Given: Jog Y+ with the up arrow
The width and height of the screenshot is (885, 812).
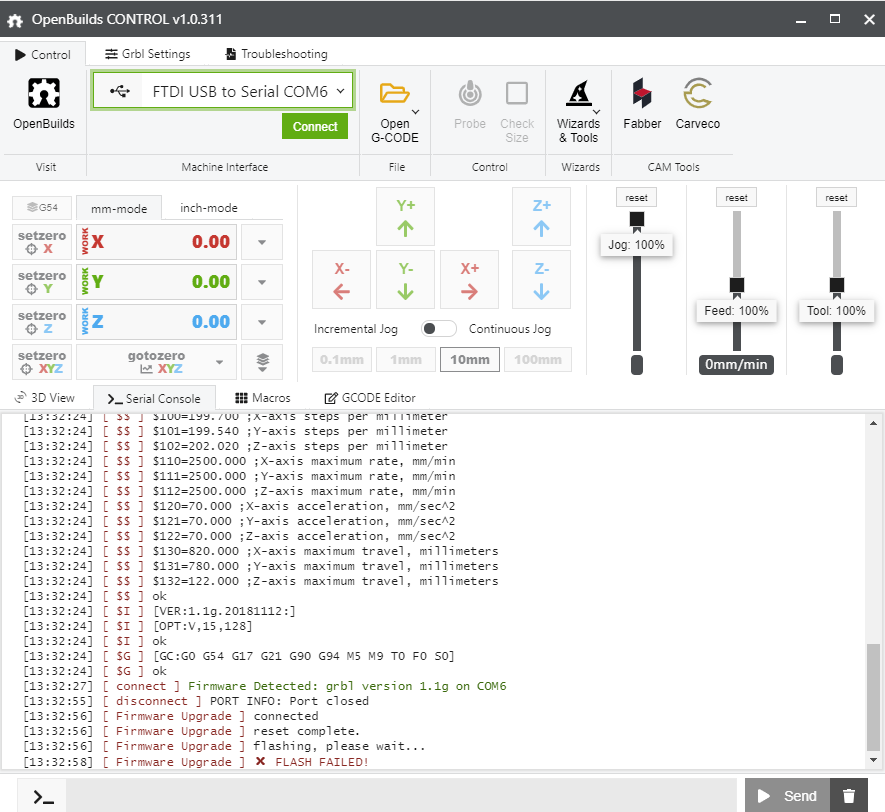Looking at the screenshot, I should (405, 217).
